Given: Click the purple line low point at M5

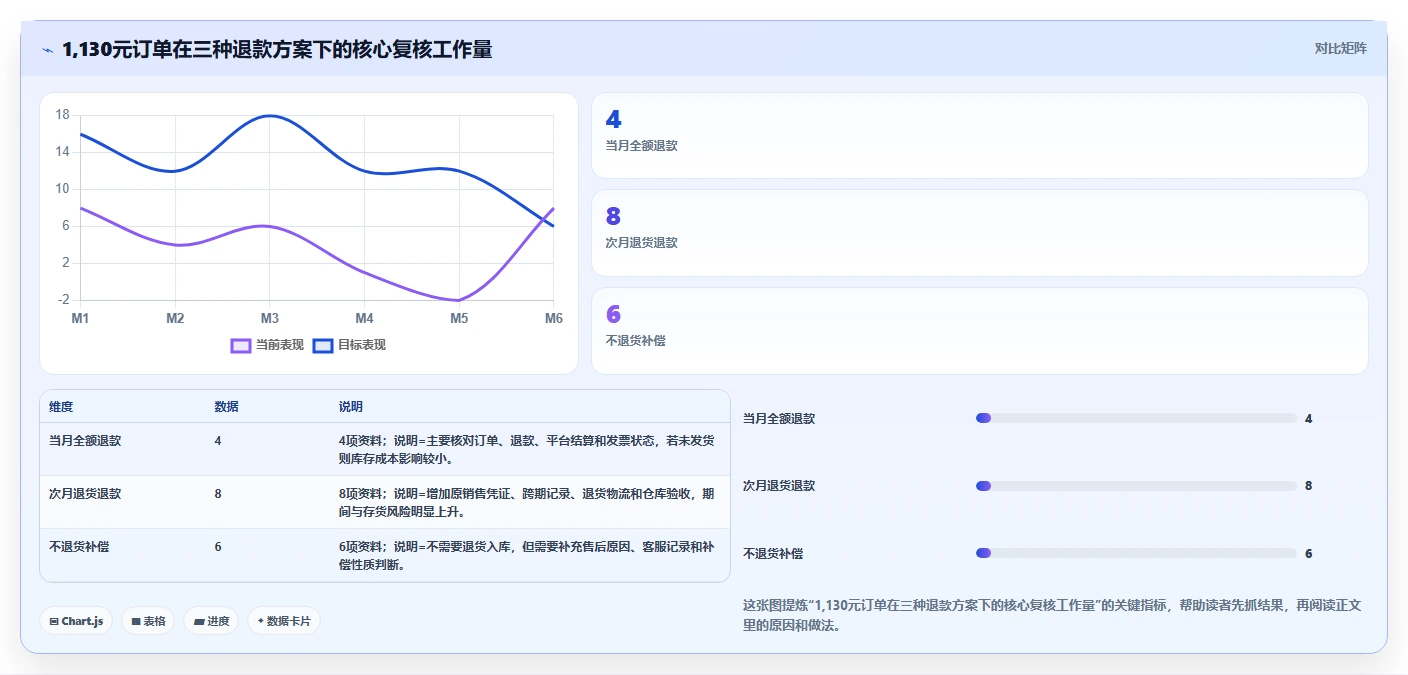Looking at the screenshot, I should [x=457, y=300].
